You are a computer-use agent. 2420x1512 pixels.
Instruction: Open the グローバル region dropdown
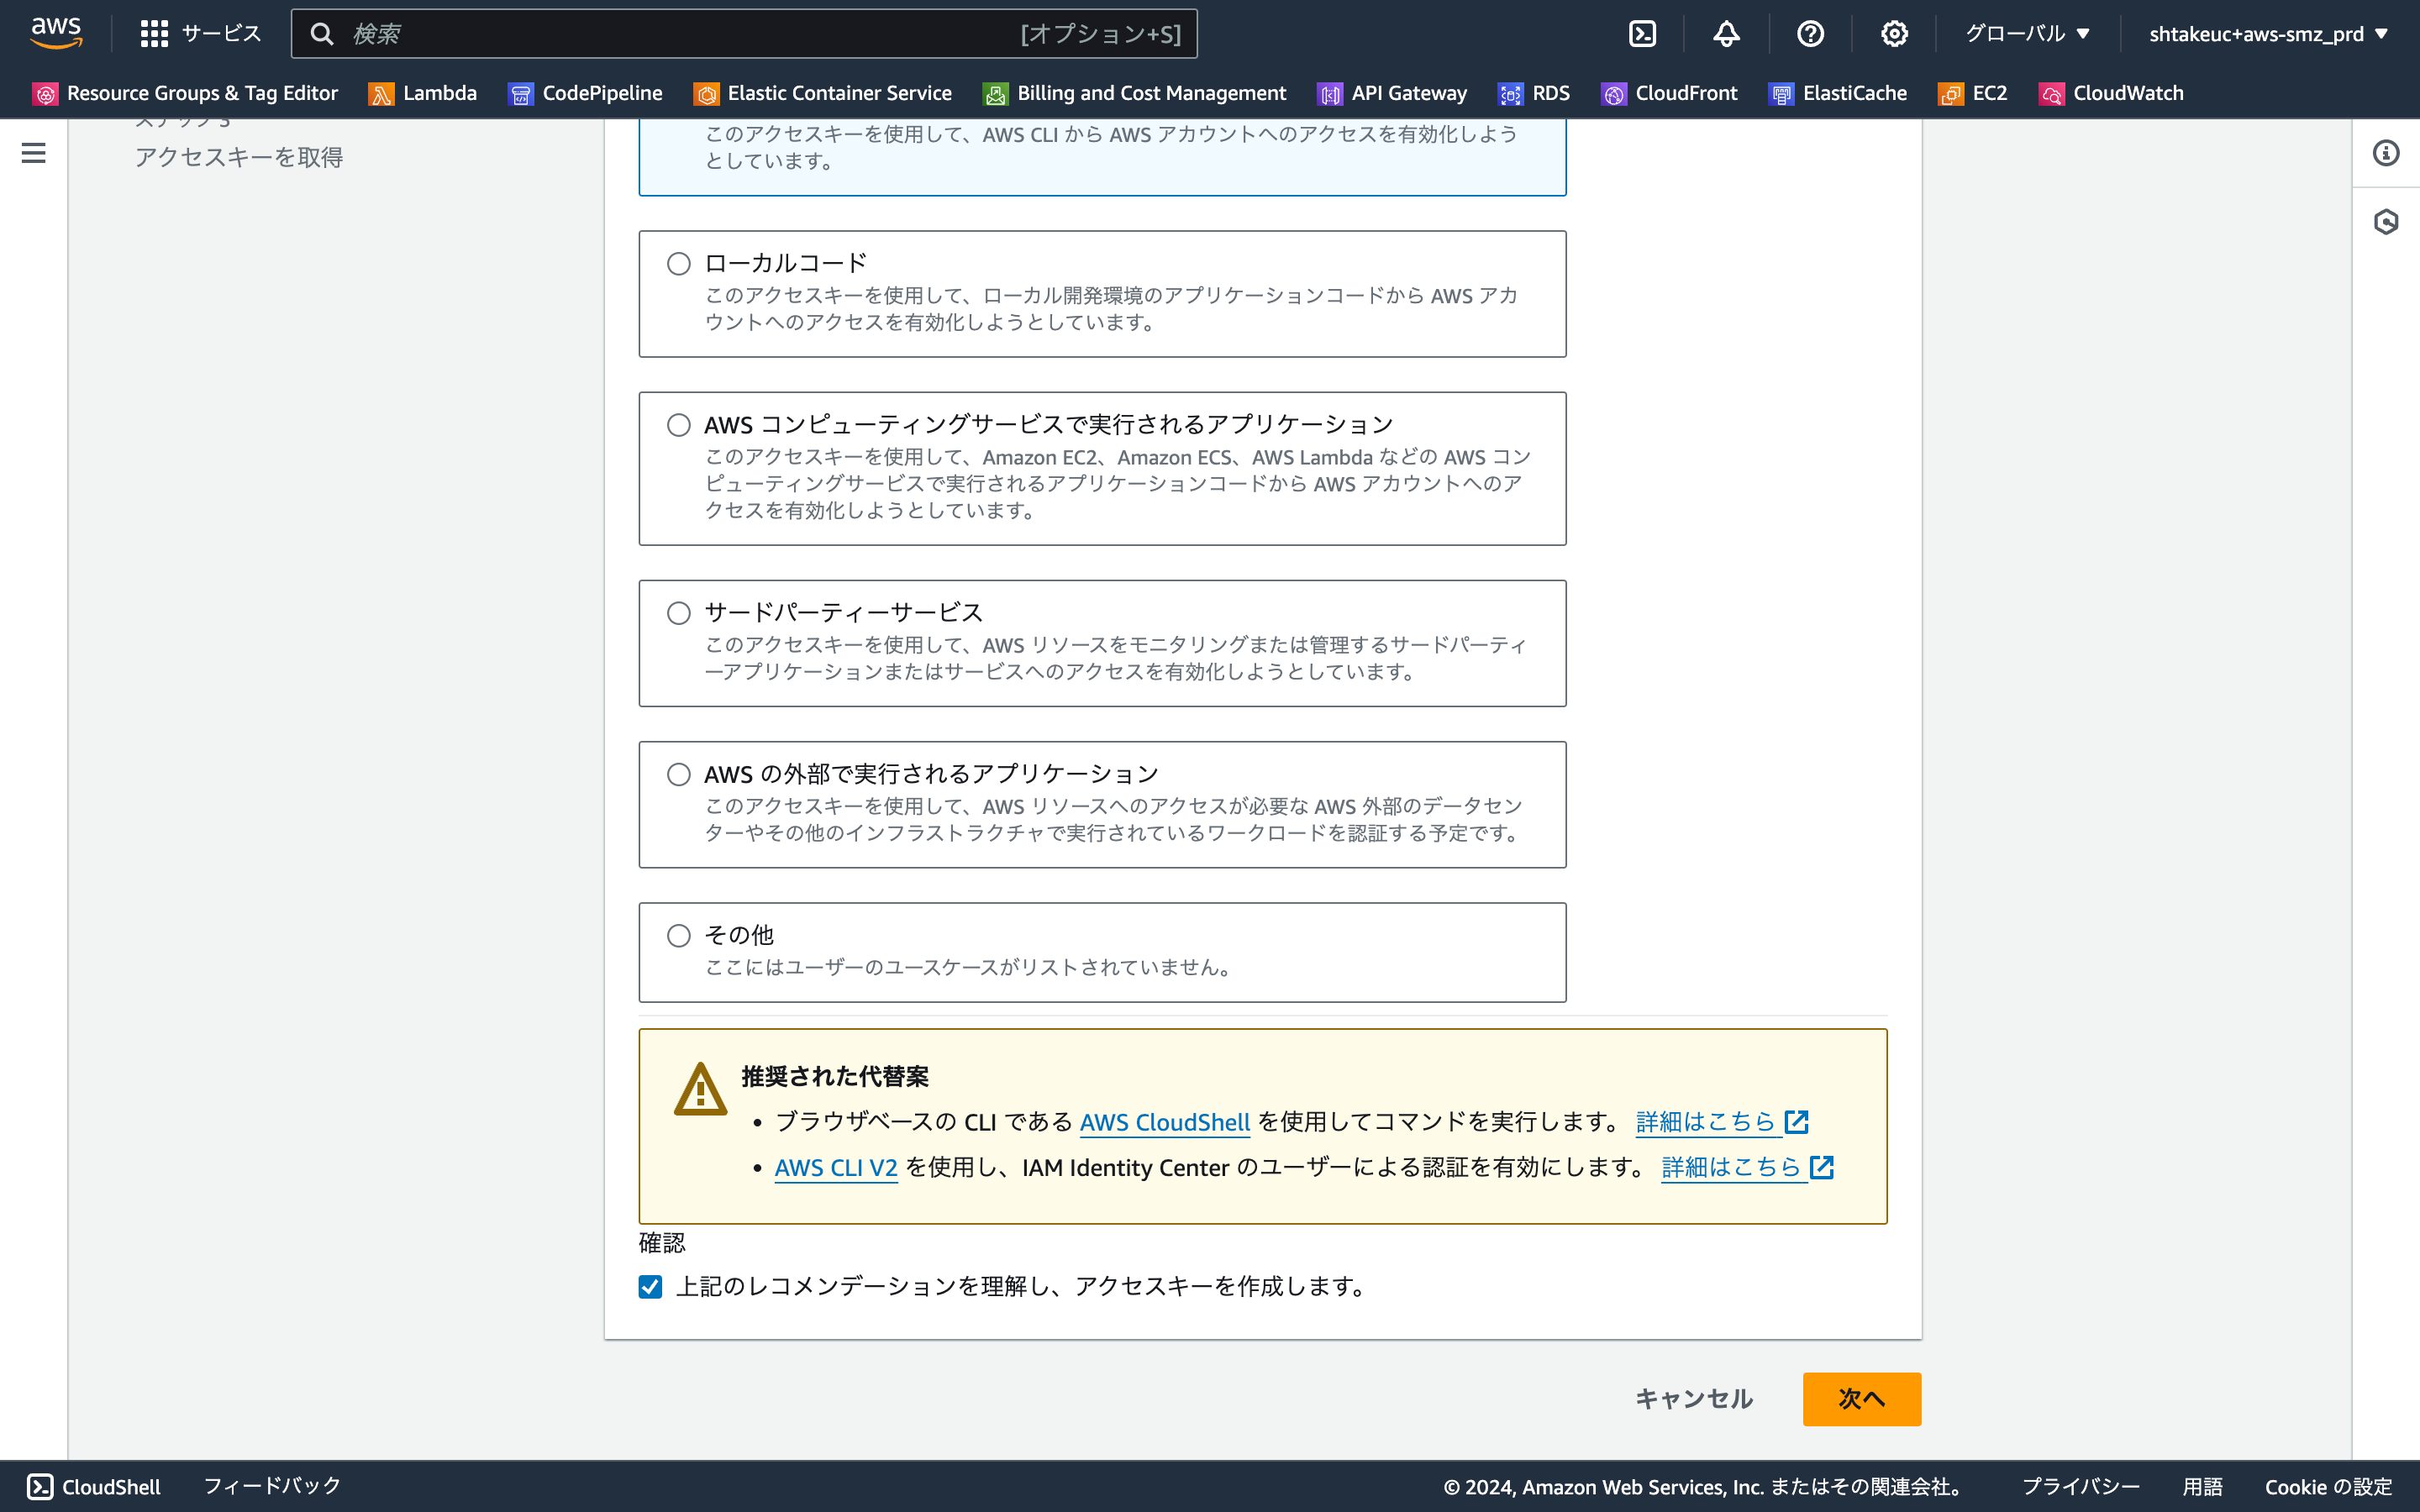click(x=2028, y=34)
